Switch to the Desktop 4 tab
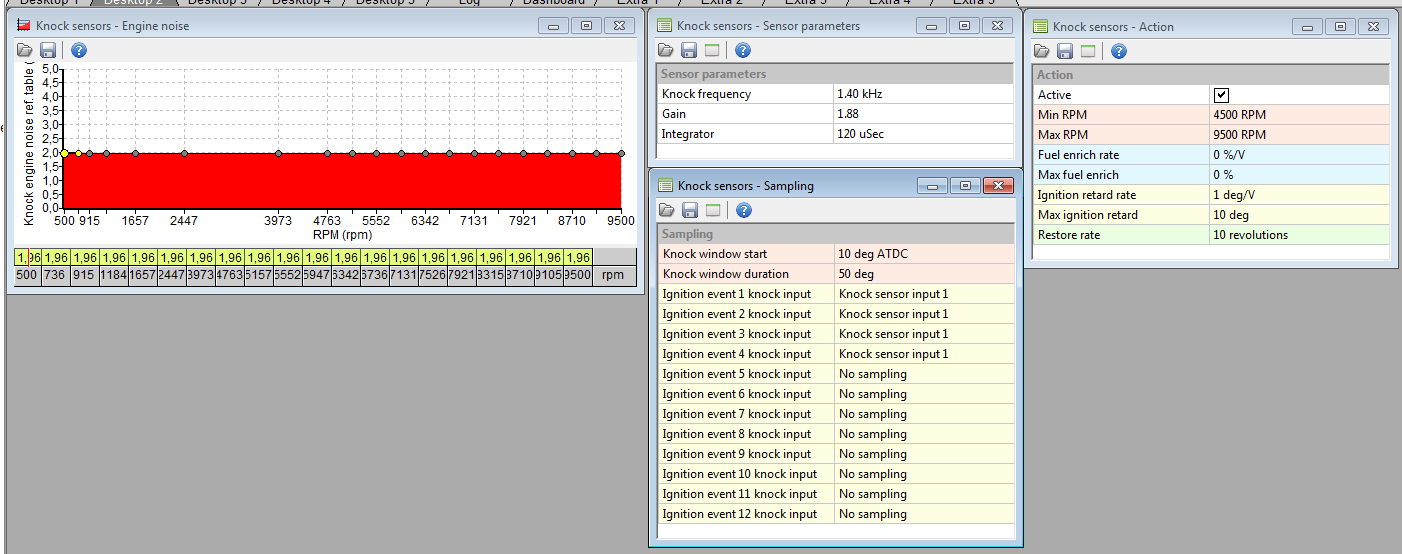 tap(301, 3)
